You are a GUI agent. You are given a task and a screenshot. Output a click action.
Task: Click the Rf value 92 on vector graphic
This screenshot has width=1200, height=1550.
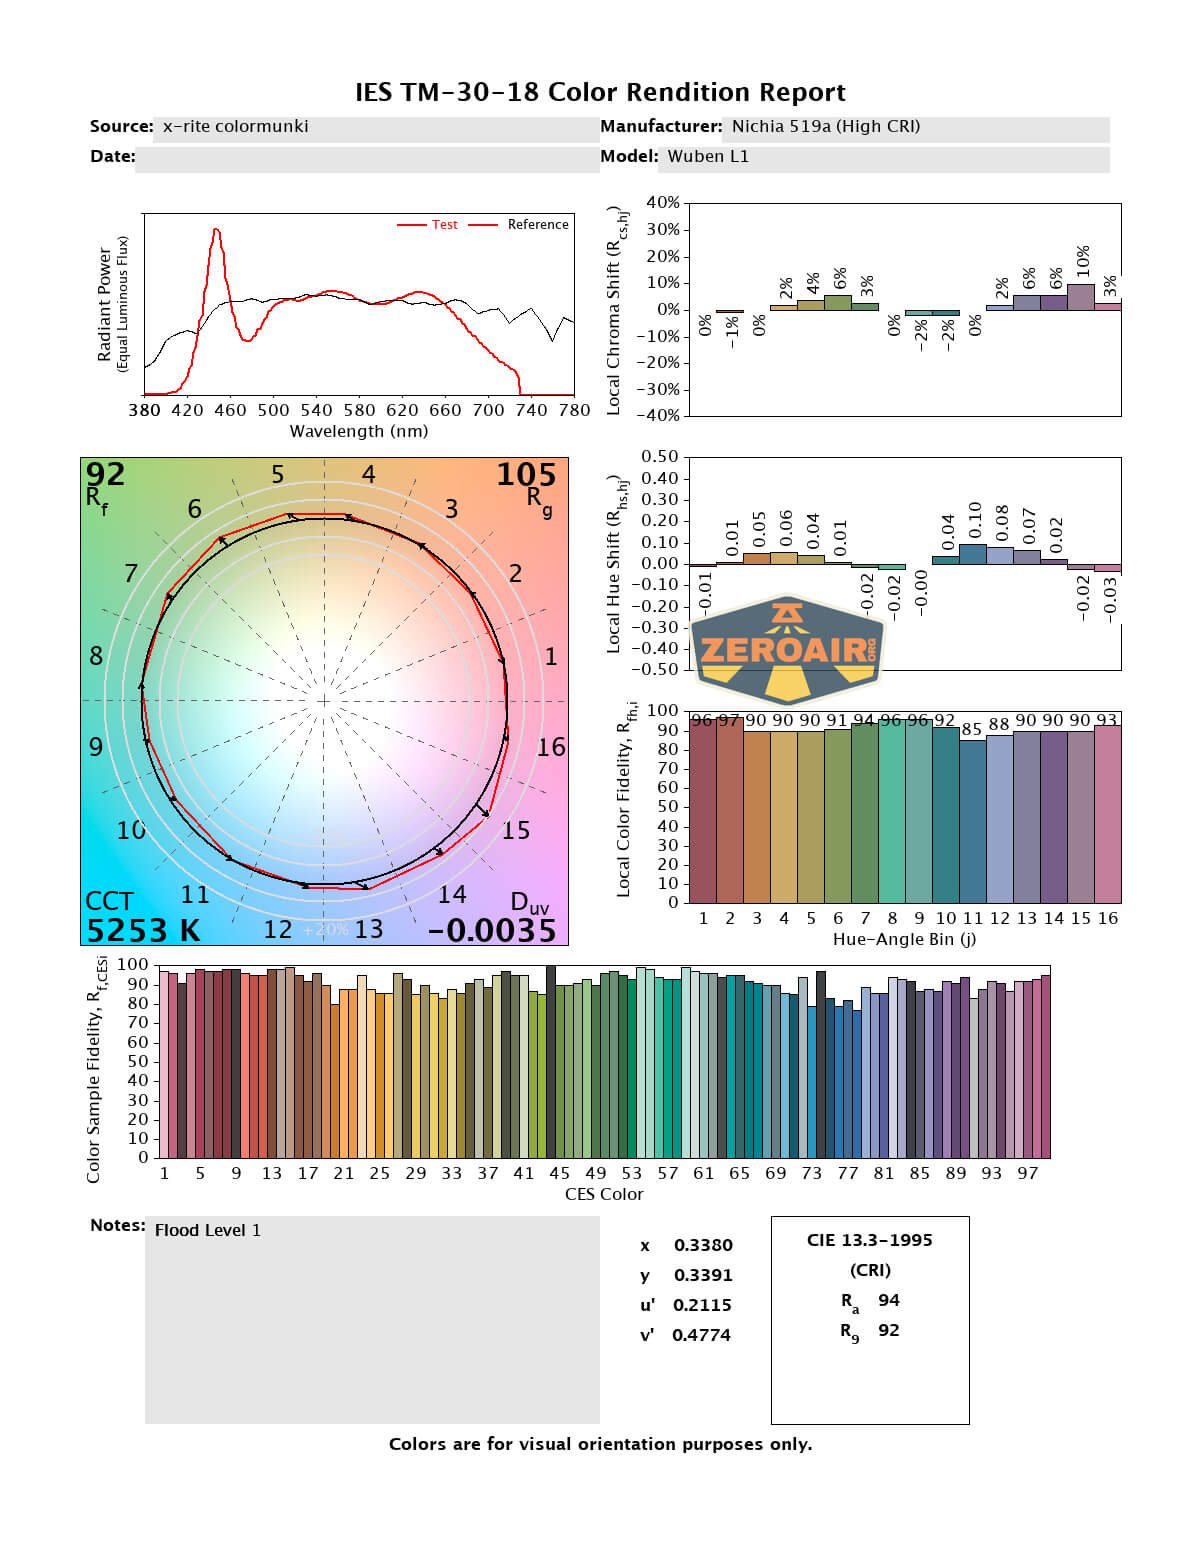tap(105, 474)
